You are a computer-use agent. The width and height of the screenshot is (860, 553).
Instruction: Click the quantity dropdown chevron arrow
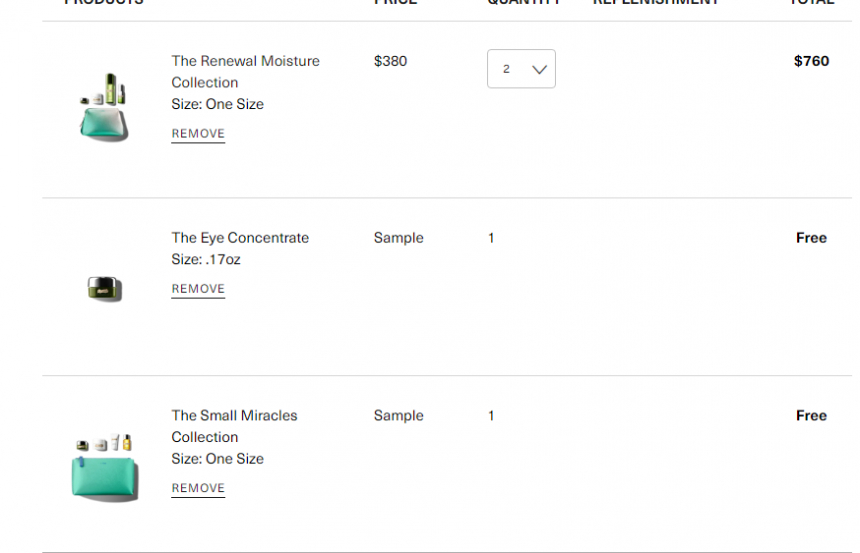click(x=540, y=69)
